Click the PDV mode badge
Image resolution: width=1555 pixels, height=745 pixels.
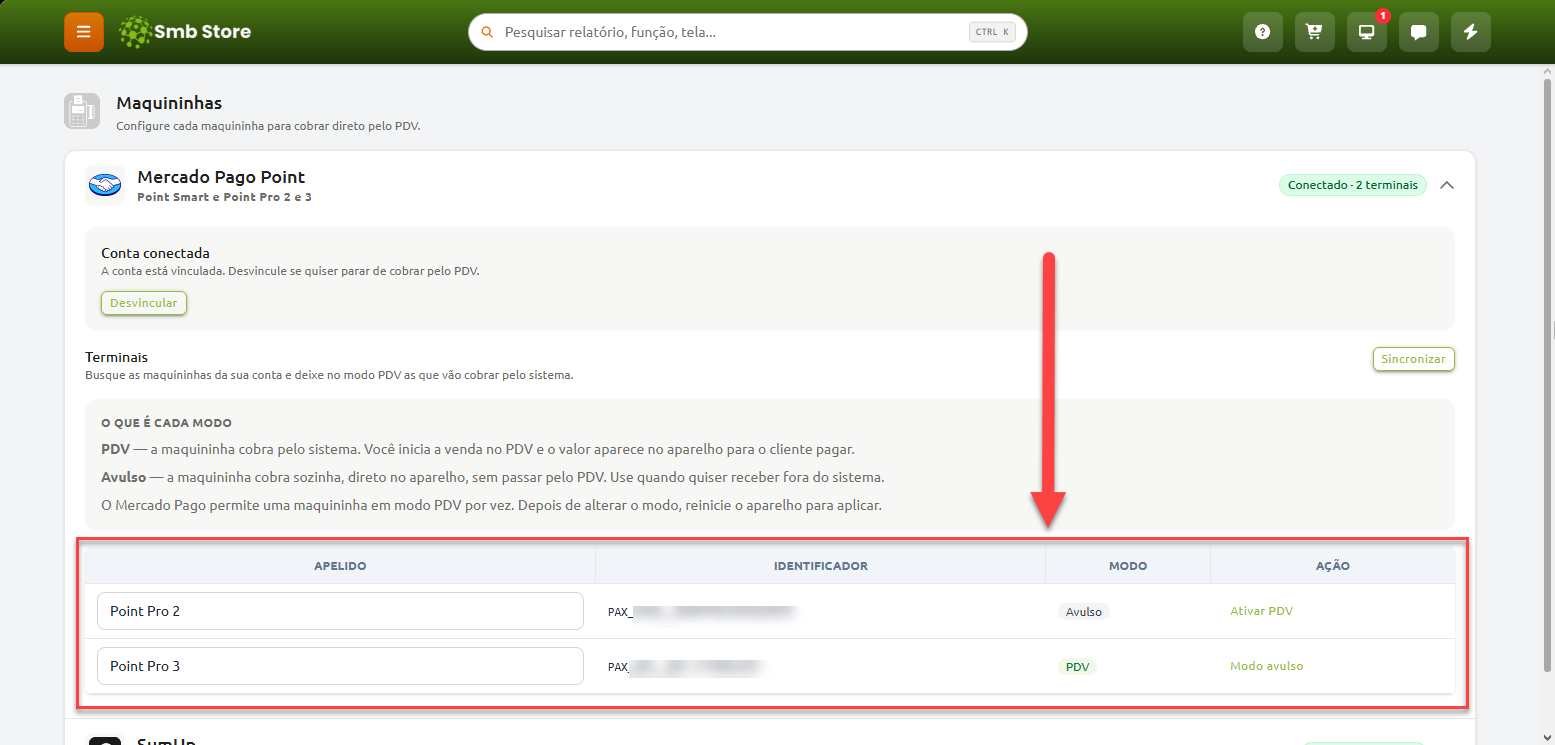1077,667
